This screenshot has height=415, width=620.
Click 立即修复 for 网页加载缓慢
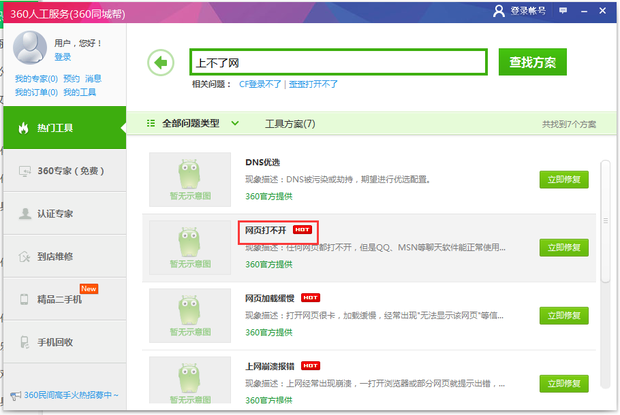[565, 315]
